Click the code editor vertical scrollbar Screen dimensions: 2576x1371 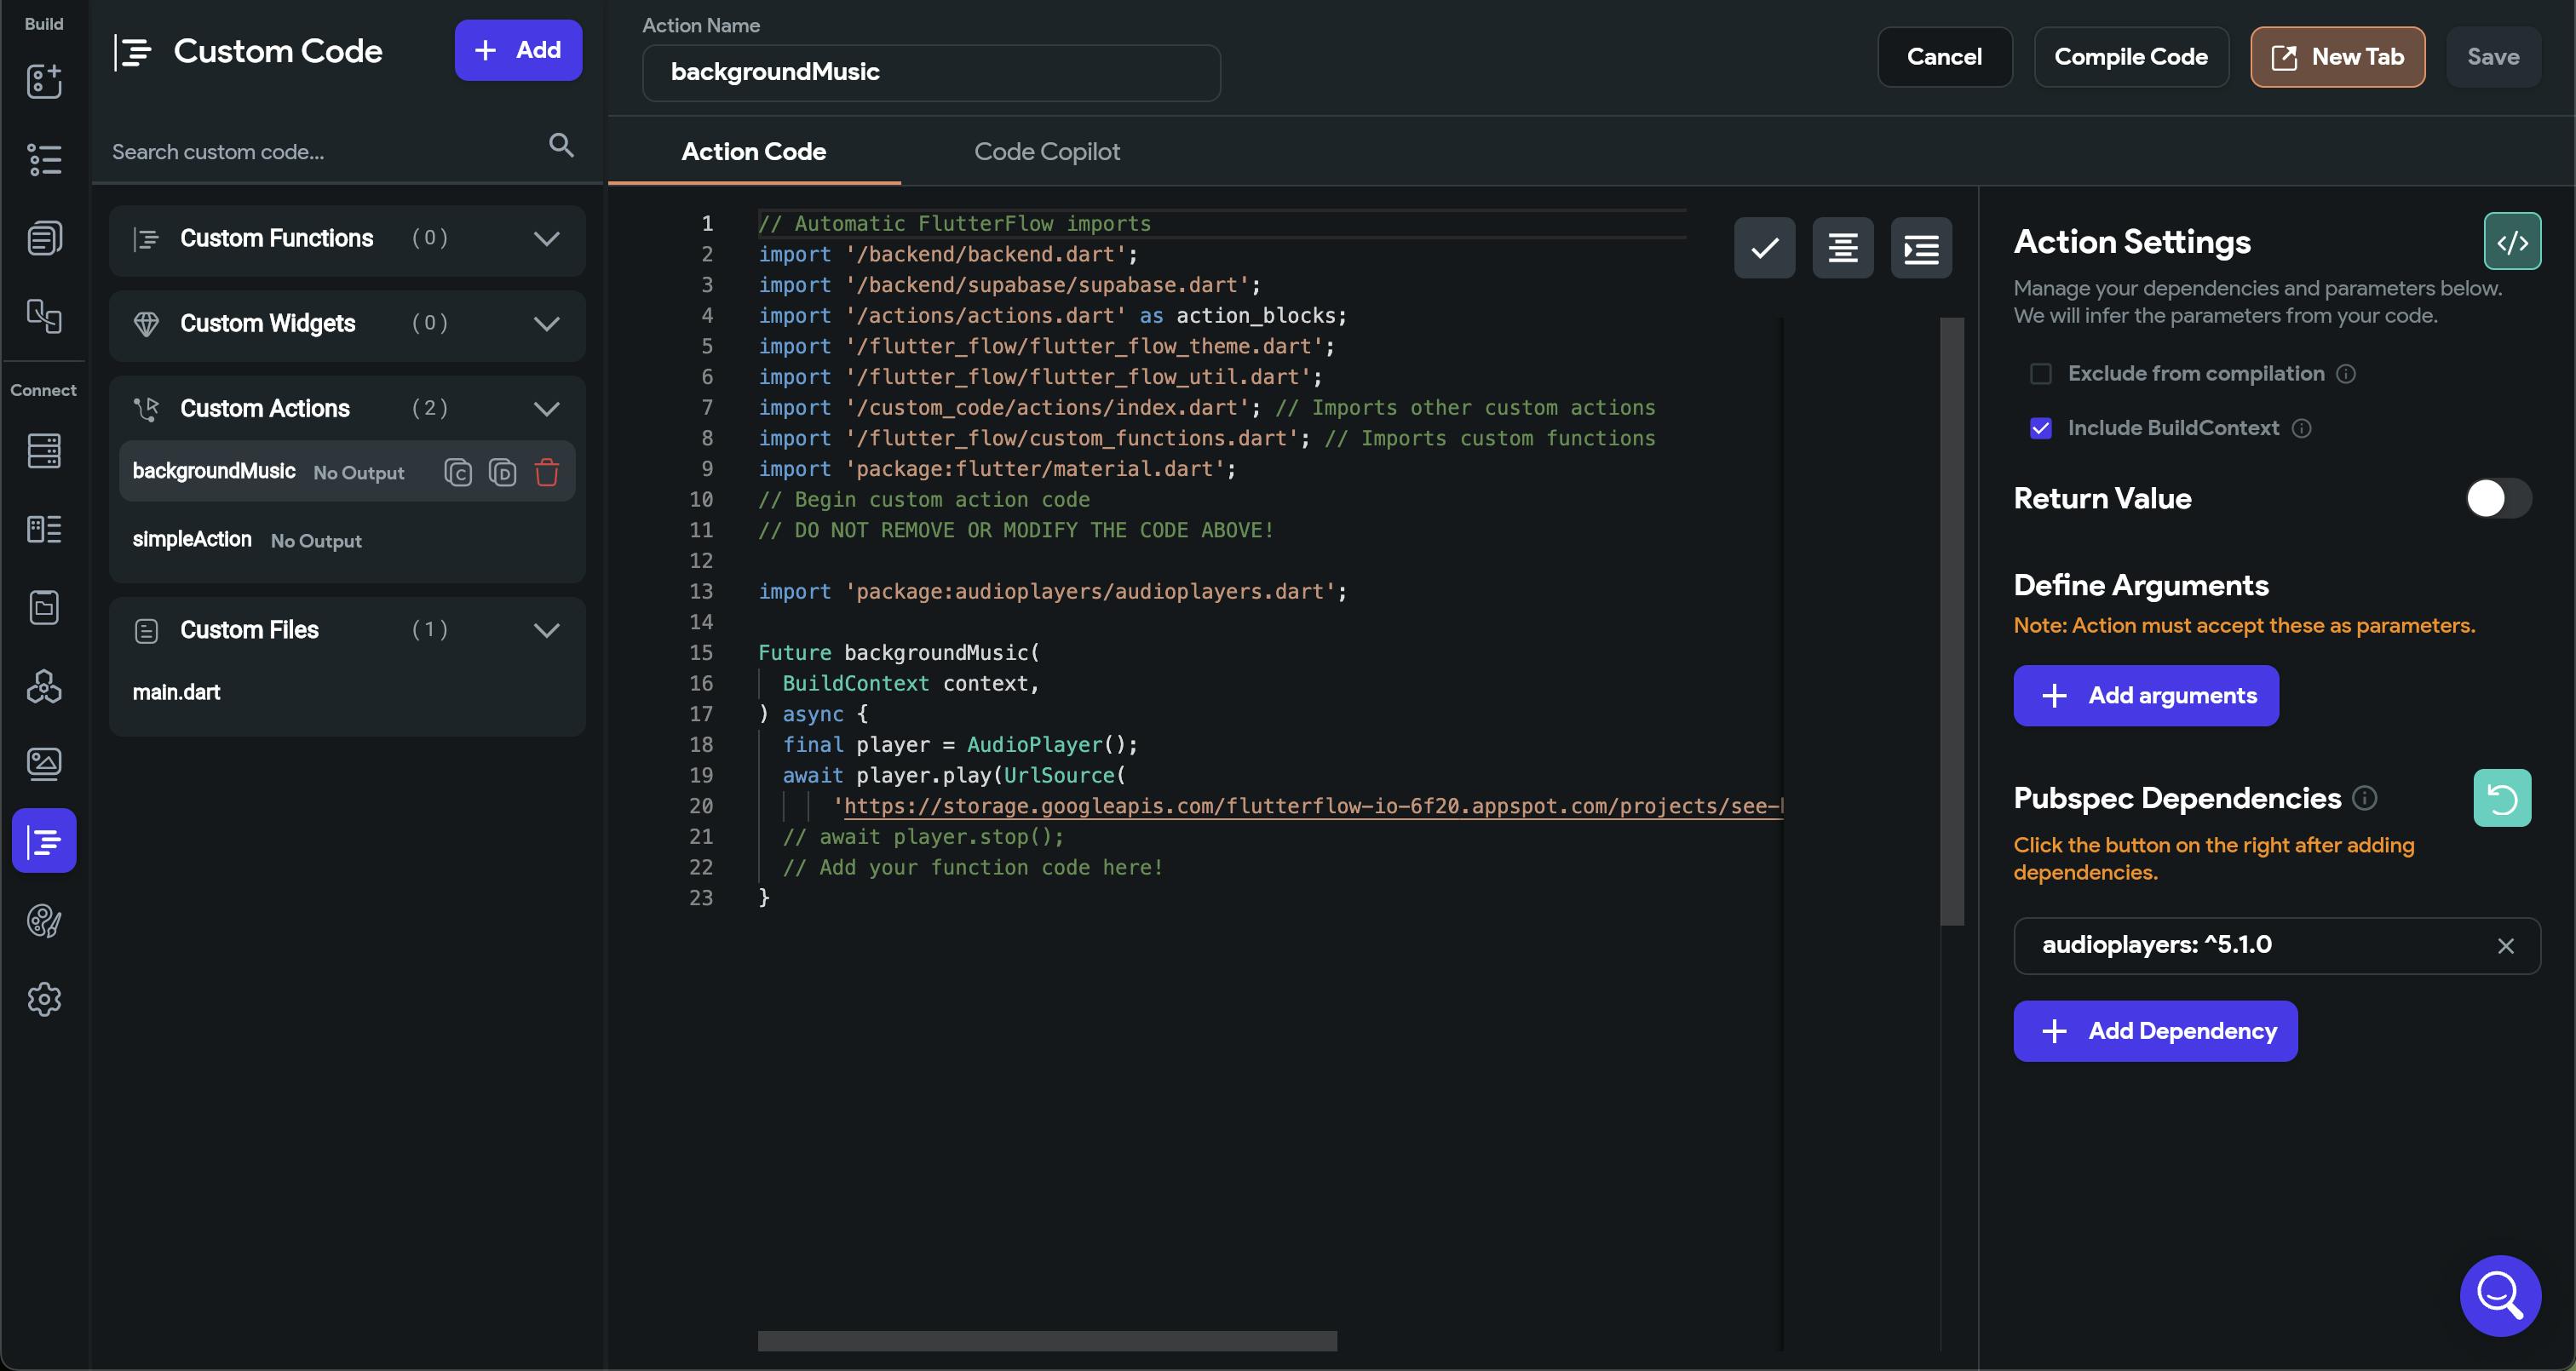pyautogui.click(x=1951, y=620)
